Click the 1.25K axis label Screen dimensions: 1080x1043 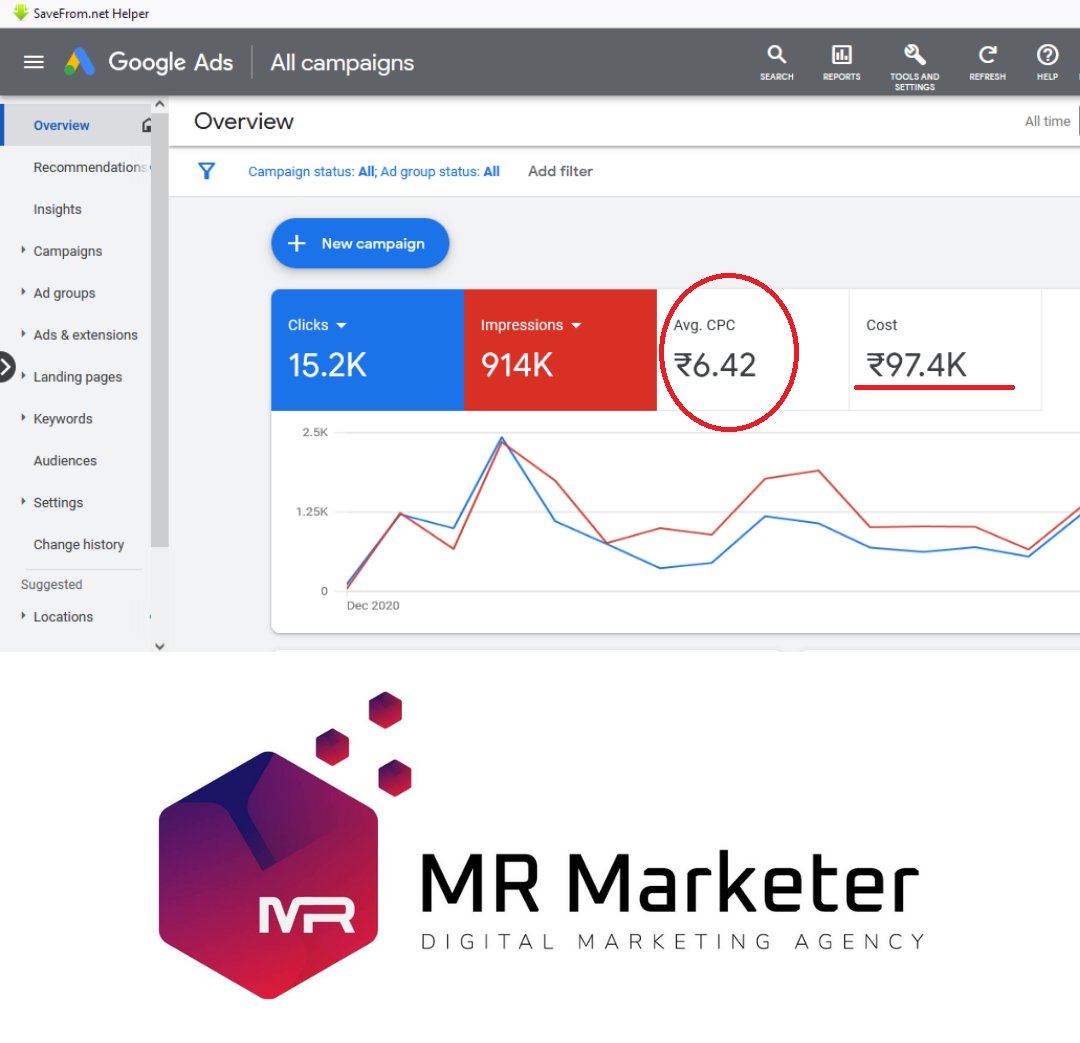pyautogui.click(x=311, y=512)
